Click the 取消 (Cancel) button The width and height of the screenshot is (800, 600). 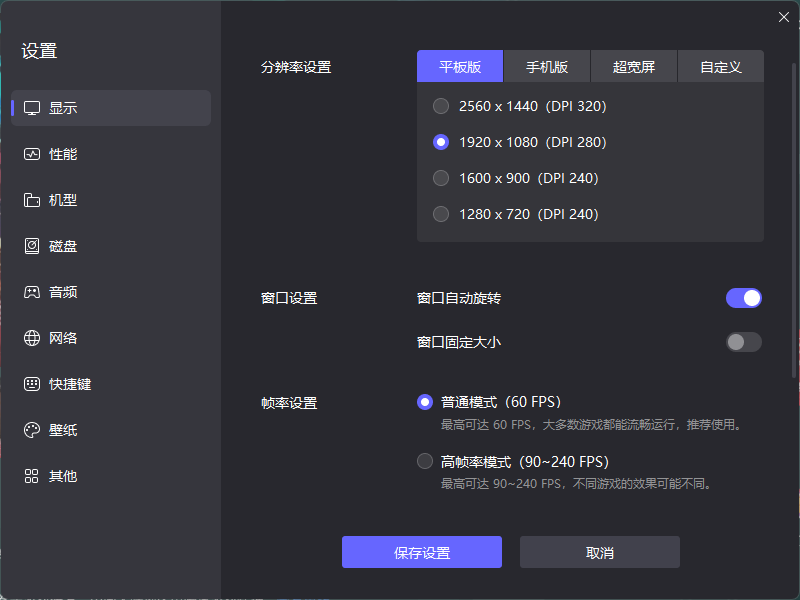[x=598, y=551]
